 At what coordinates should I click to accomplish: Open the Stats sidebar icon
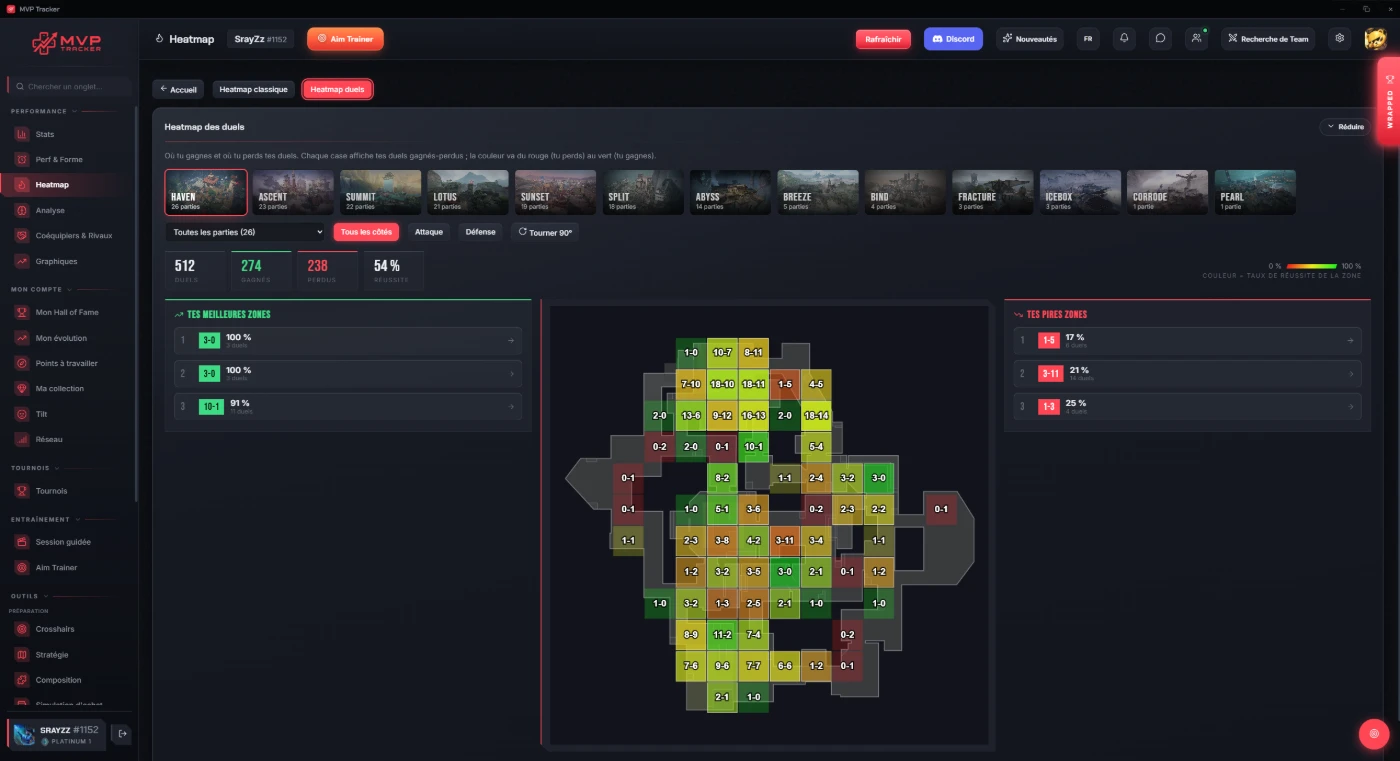pyautogui.click(x=21, y=134)
